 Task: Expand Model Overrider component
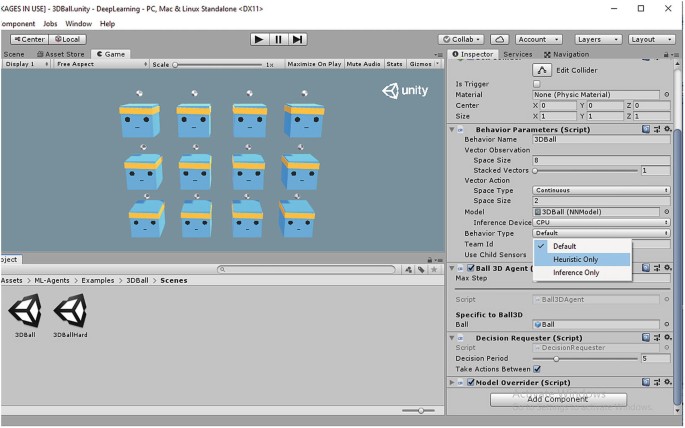pyautogui.click(x=452, y=383)
